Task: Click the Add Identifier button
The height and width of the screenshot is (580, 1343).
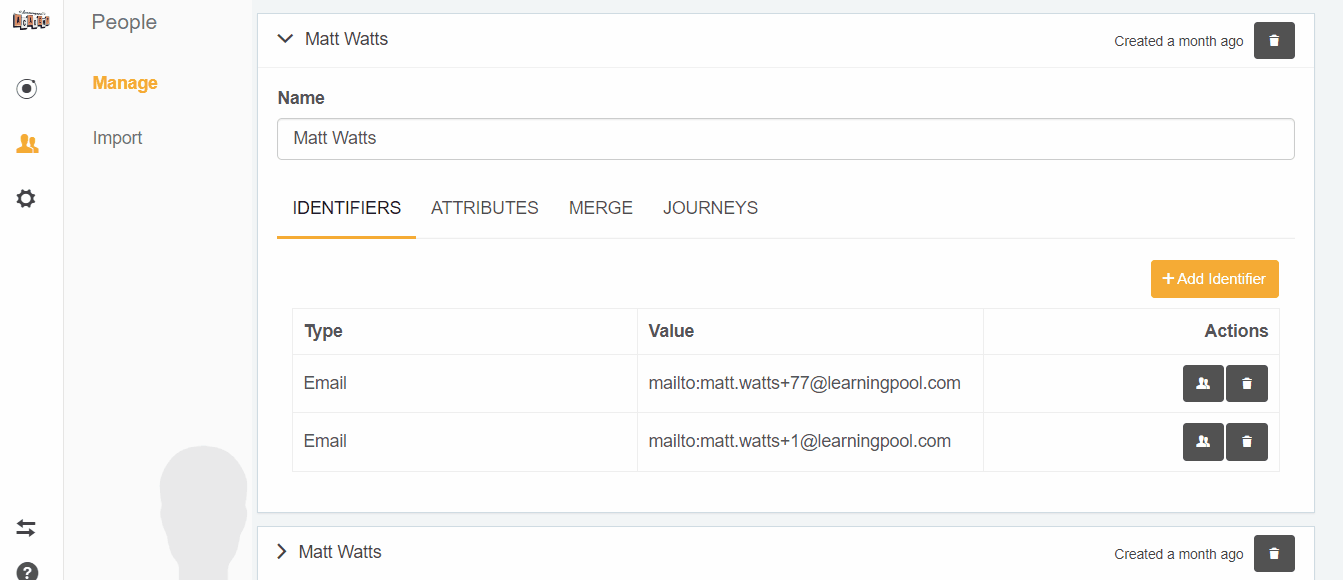Action: click(x=1214, y=279)
